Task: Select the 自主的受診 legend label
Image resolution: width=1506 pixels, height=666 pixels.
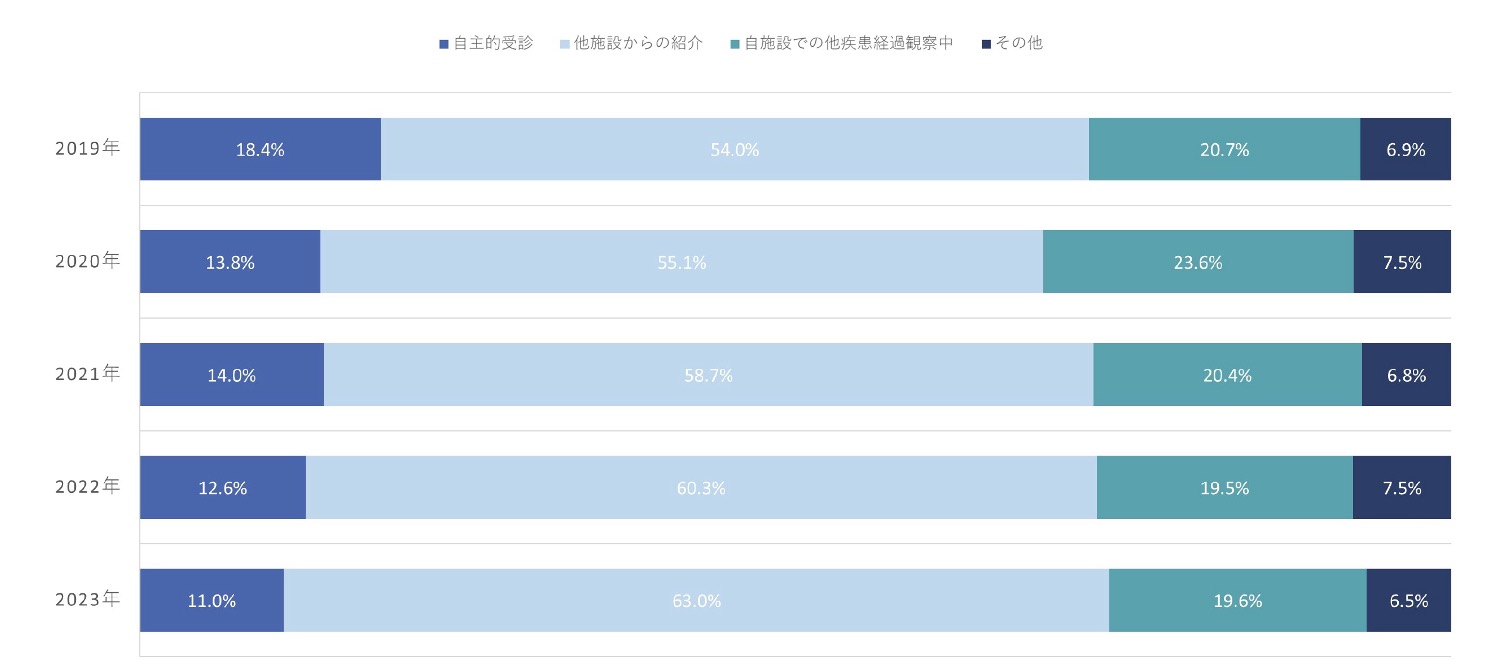Action: (x=493, y=43)
